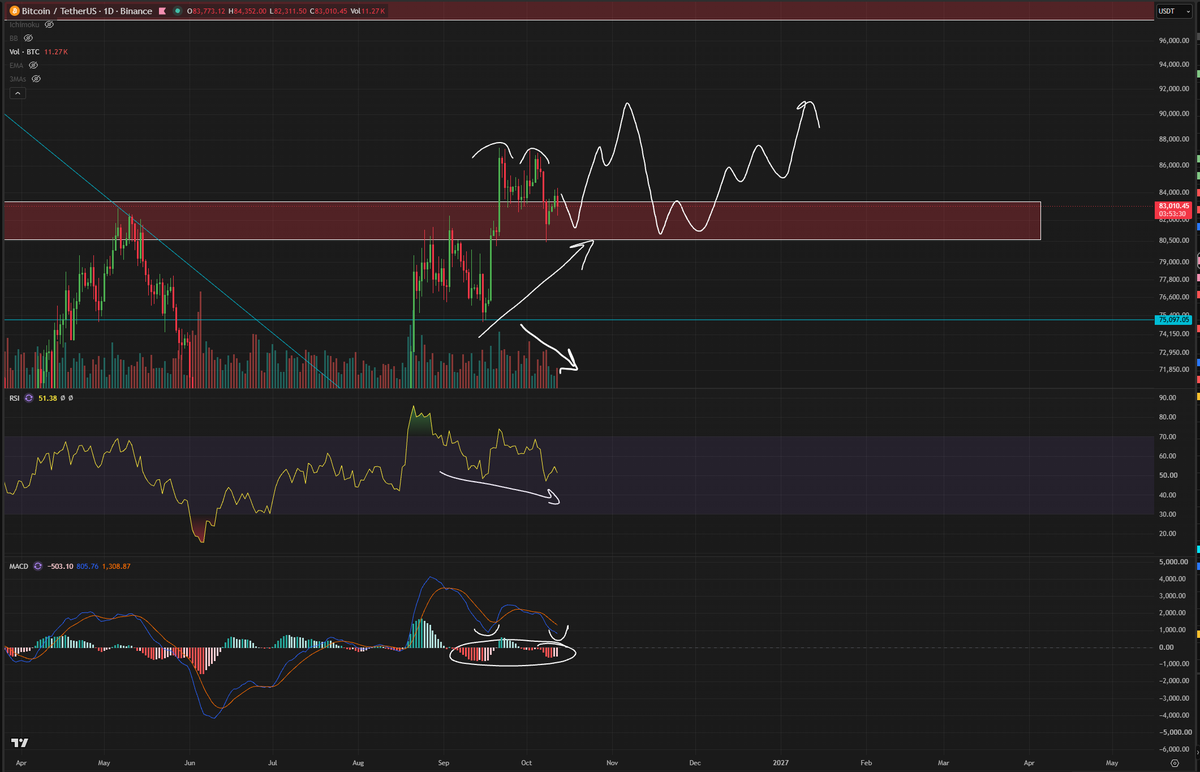Image resolution: width=1200 pixels, height=772 pixels.
Task: Click the Bitcoin / TetherUS symbol title
Action: coord(87,11)
